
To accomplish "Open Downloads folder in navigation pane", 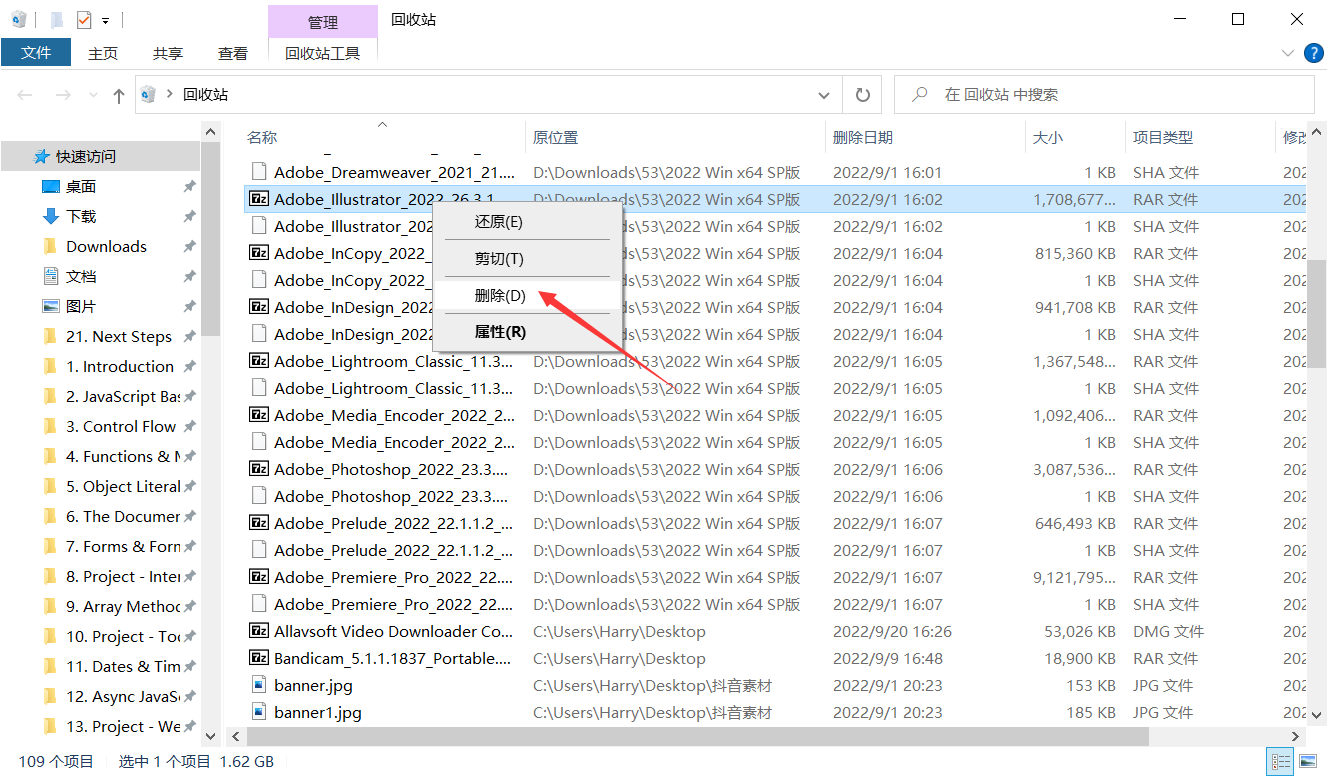I will pos(106,246).
